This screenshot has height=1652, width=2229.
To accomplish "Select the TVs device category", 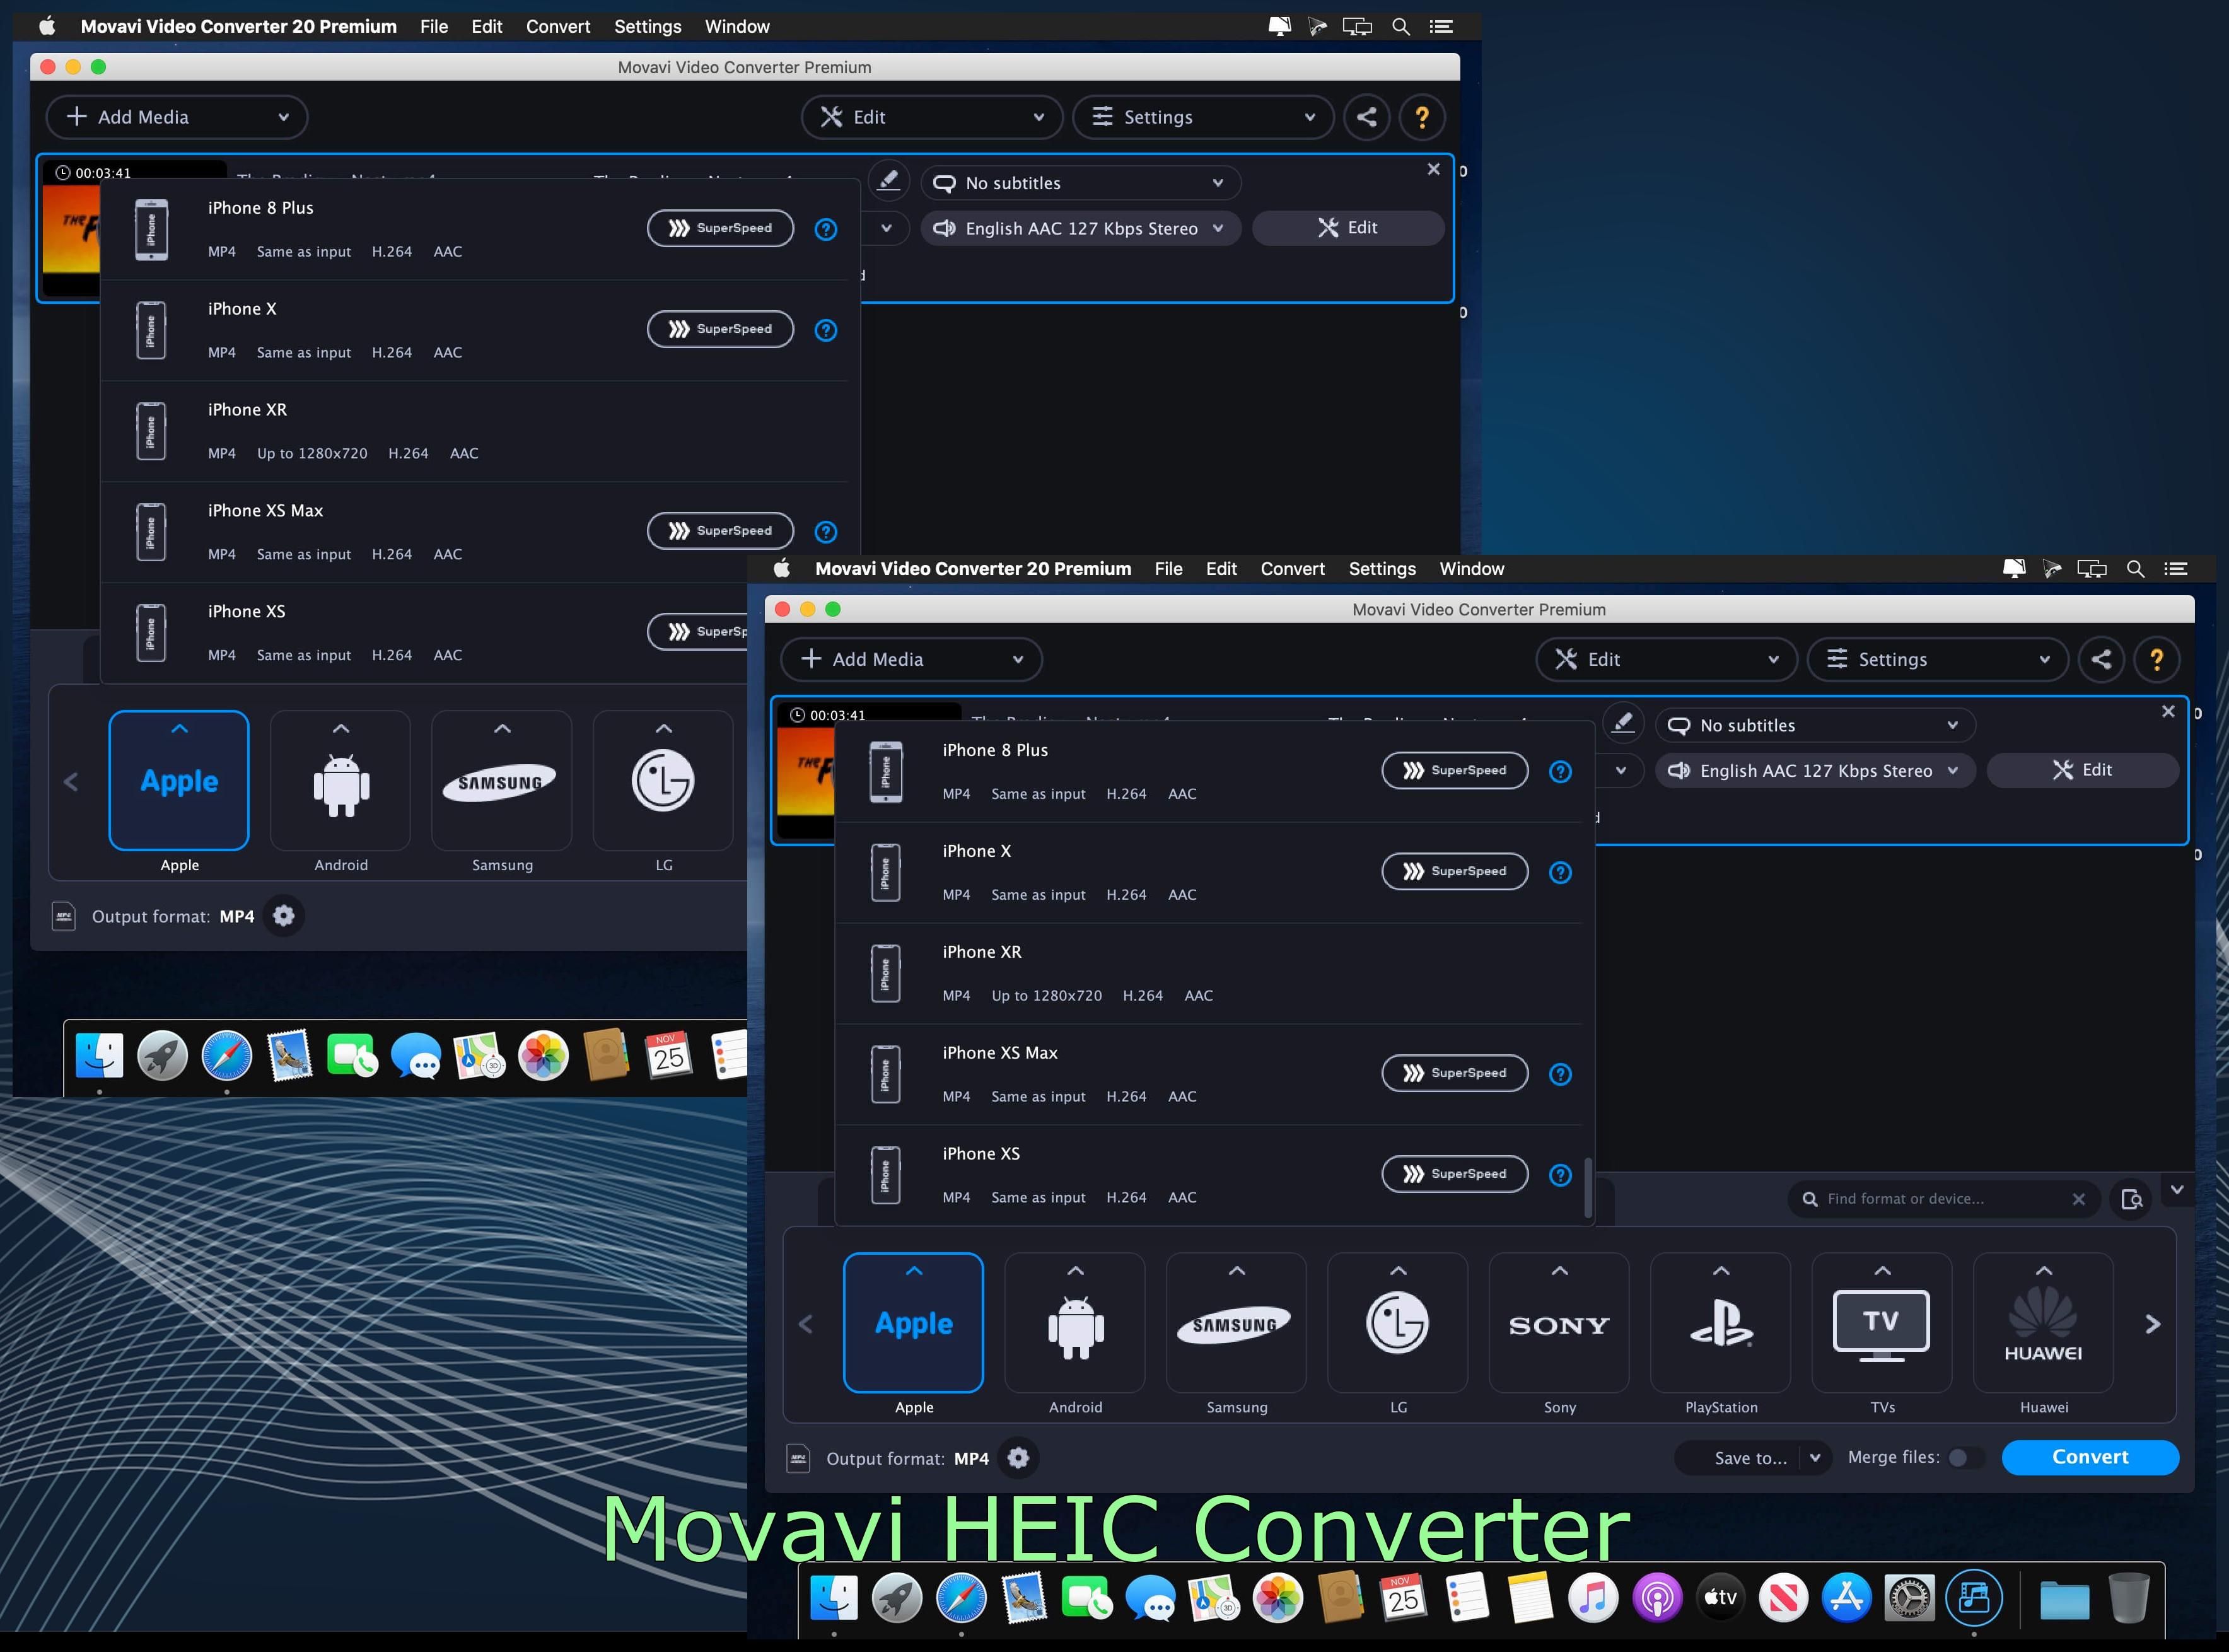I will pos(1882,1322).
